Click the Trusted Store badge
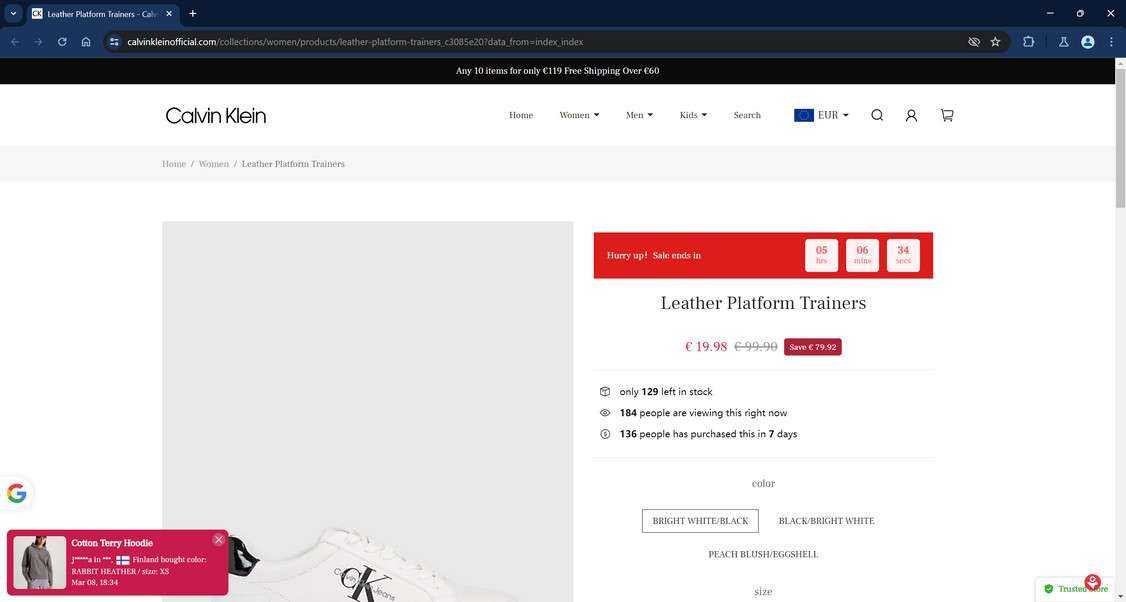 tap(1076, 588)
